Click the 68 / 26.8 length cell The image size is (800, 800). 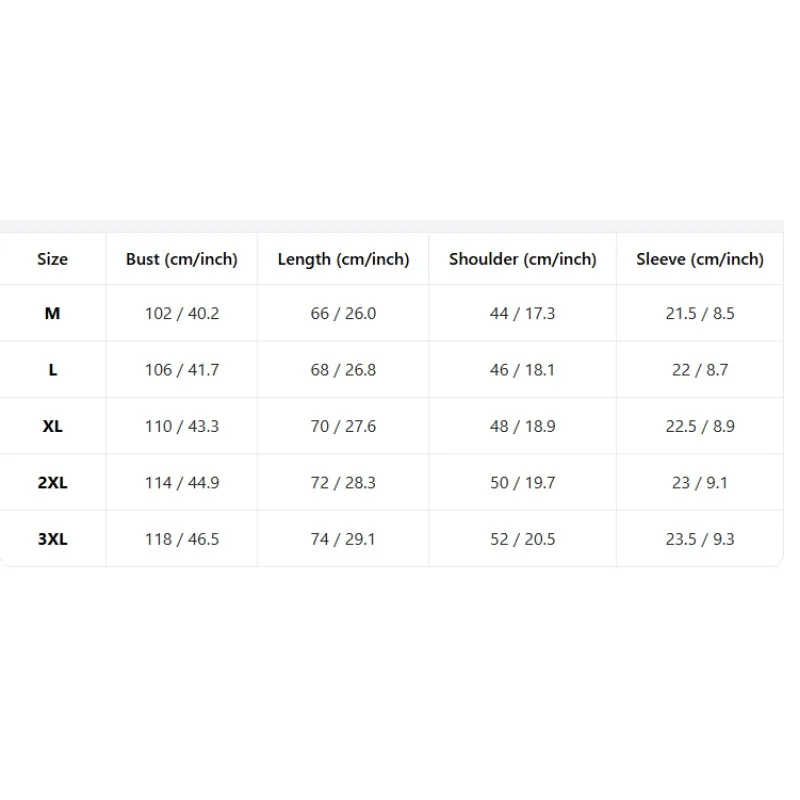point(343,370)
